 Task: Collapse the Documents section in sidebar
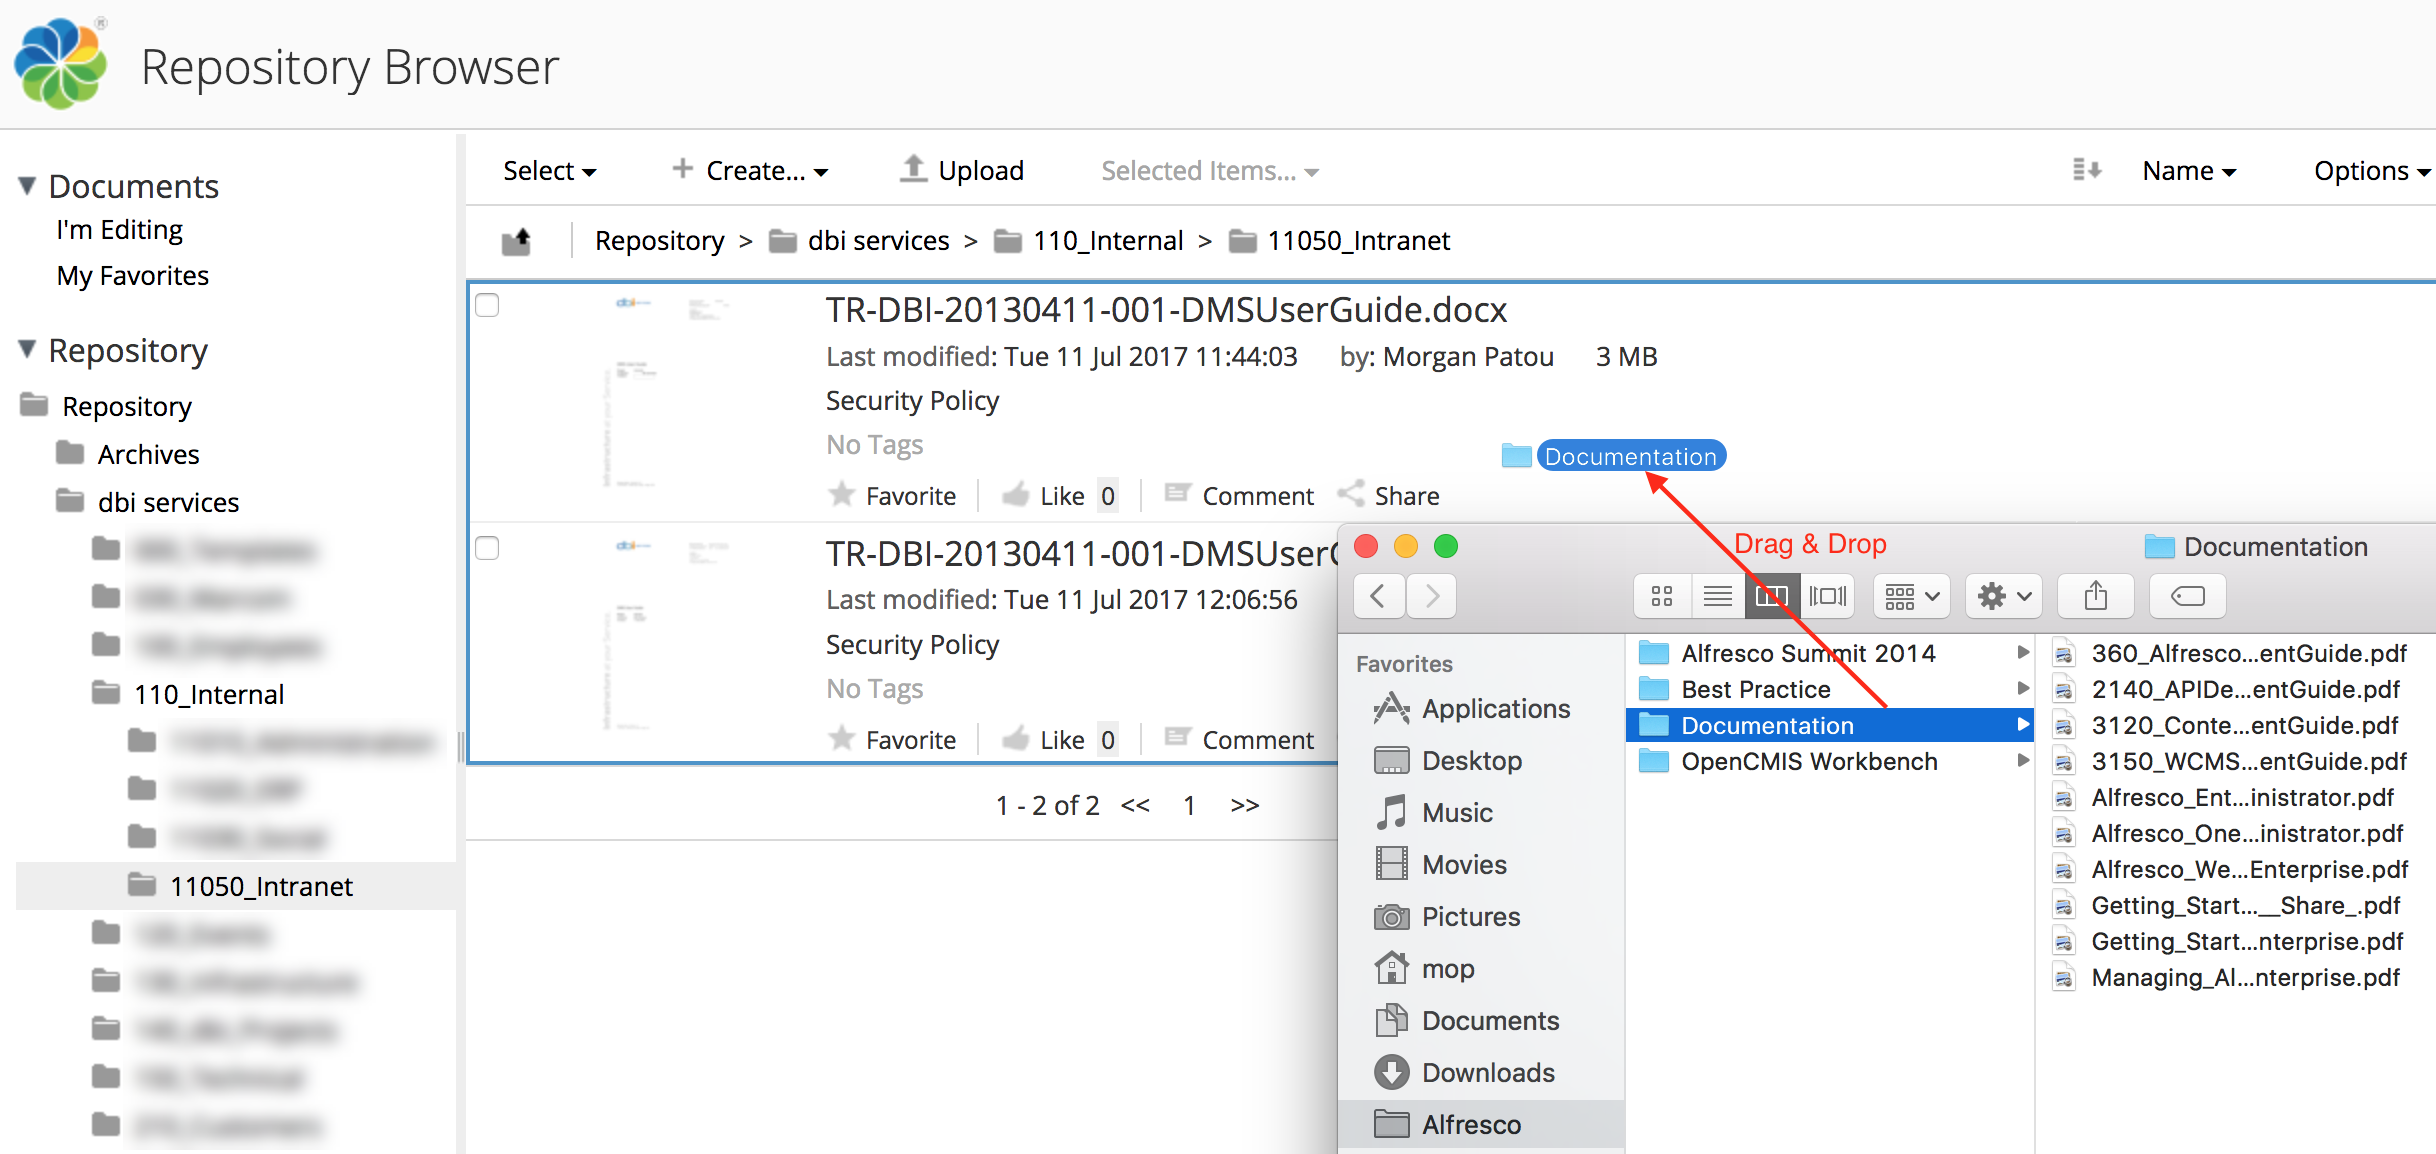[x=28, y=185]
